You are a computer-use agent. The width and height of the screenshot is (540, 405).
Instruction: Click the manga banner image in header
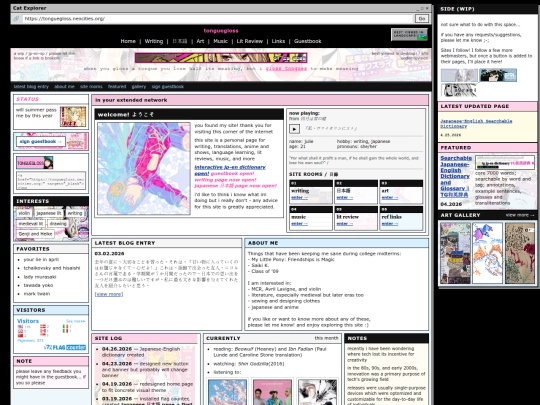pyautogui.click(x=221, y=58)
